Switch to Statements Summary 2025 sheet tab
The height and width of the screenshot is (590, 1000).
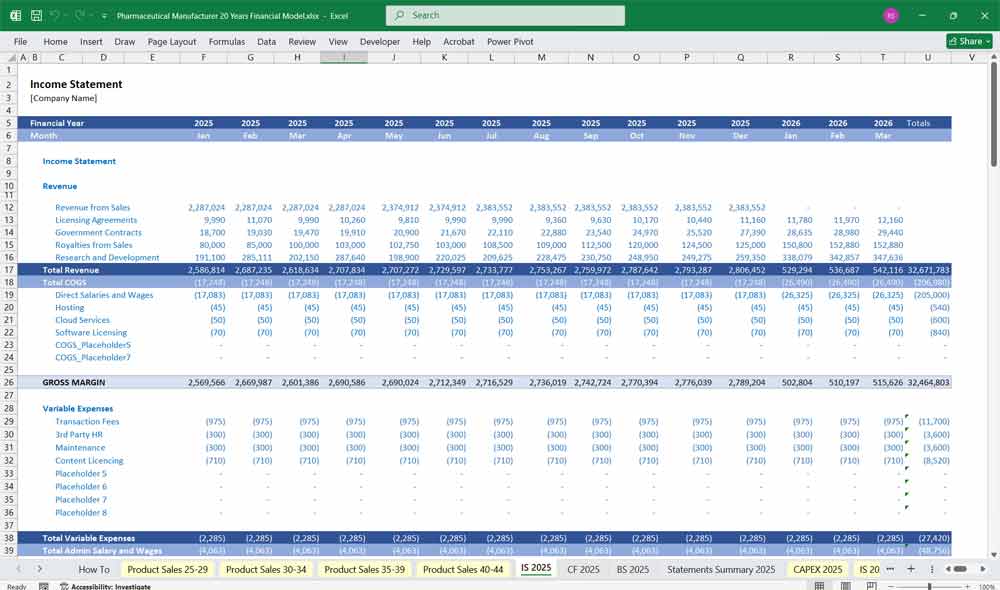tap(721, 569)
